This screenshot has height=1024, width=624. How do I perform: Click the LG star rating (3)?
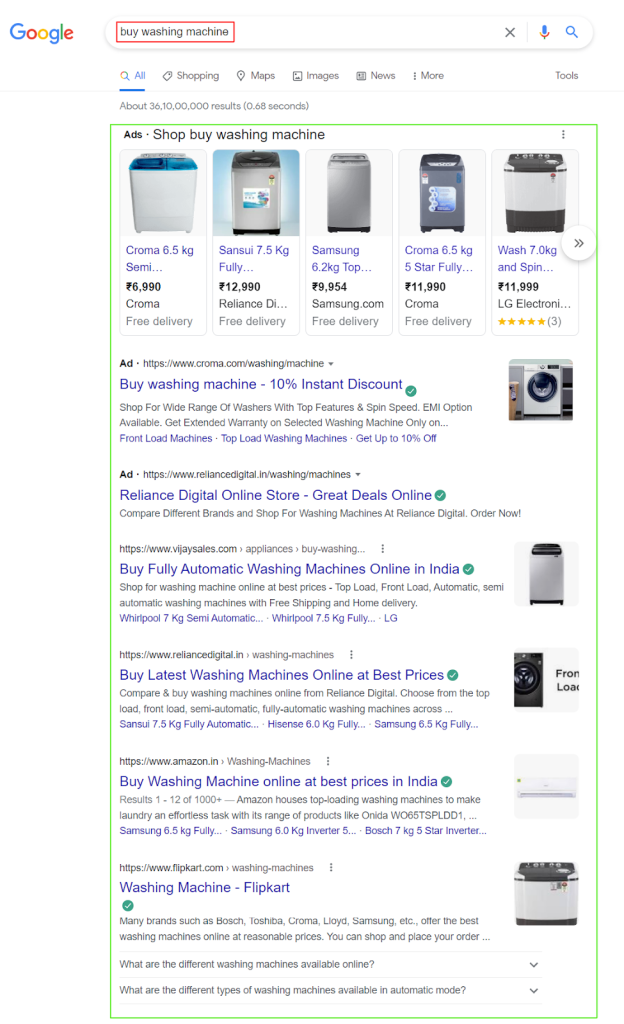coord(529,321)
